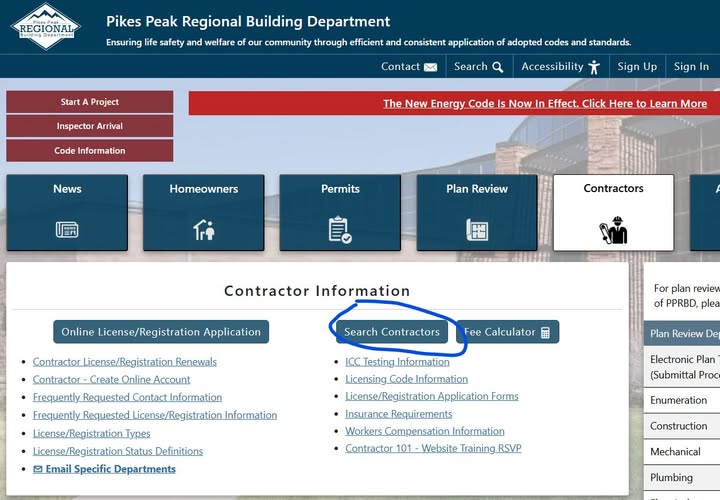720x500 pixels.
Task: Open Contractor 101 - Website Training RSVP link
Action: (433, 448)
